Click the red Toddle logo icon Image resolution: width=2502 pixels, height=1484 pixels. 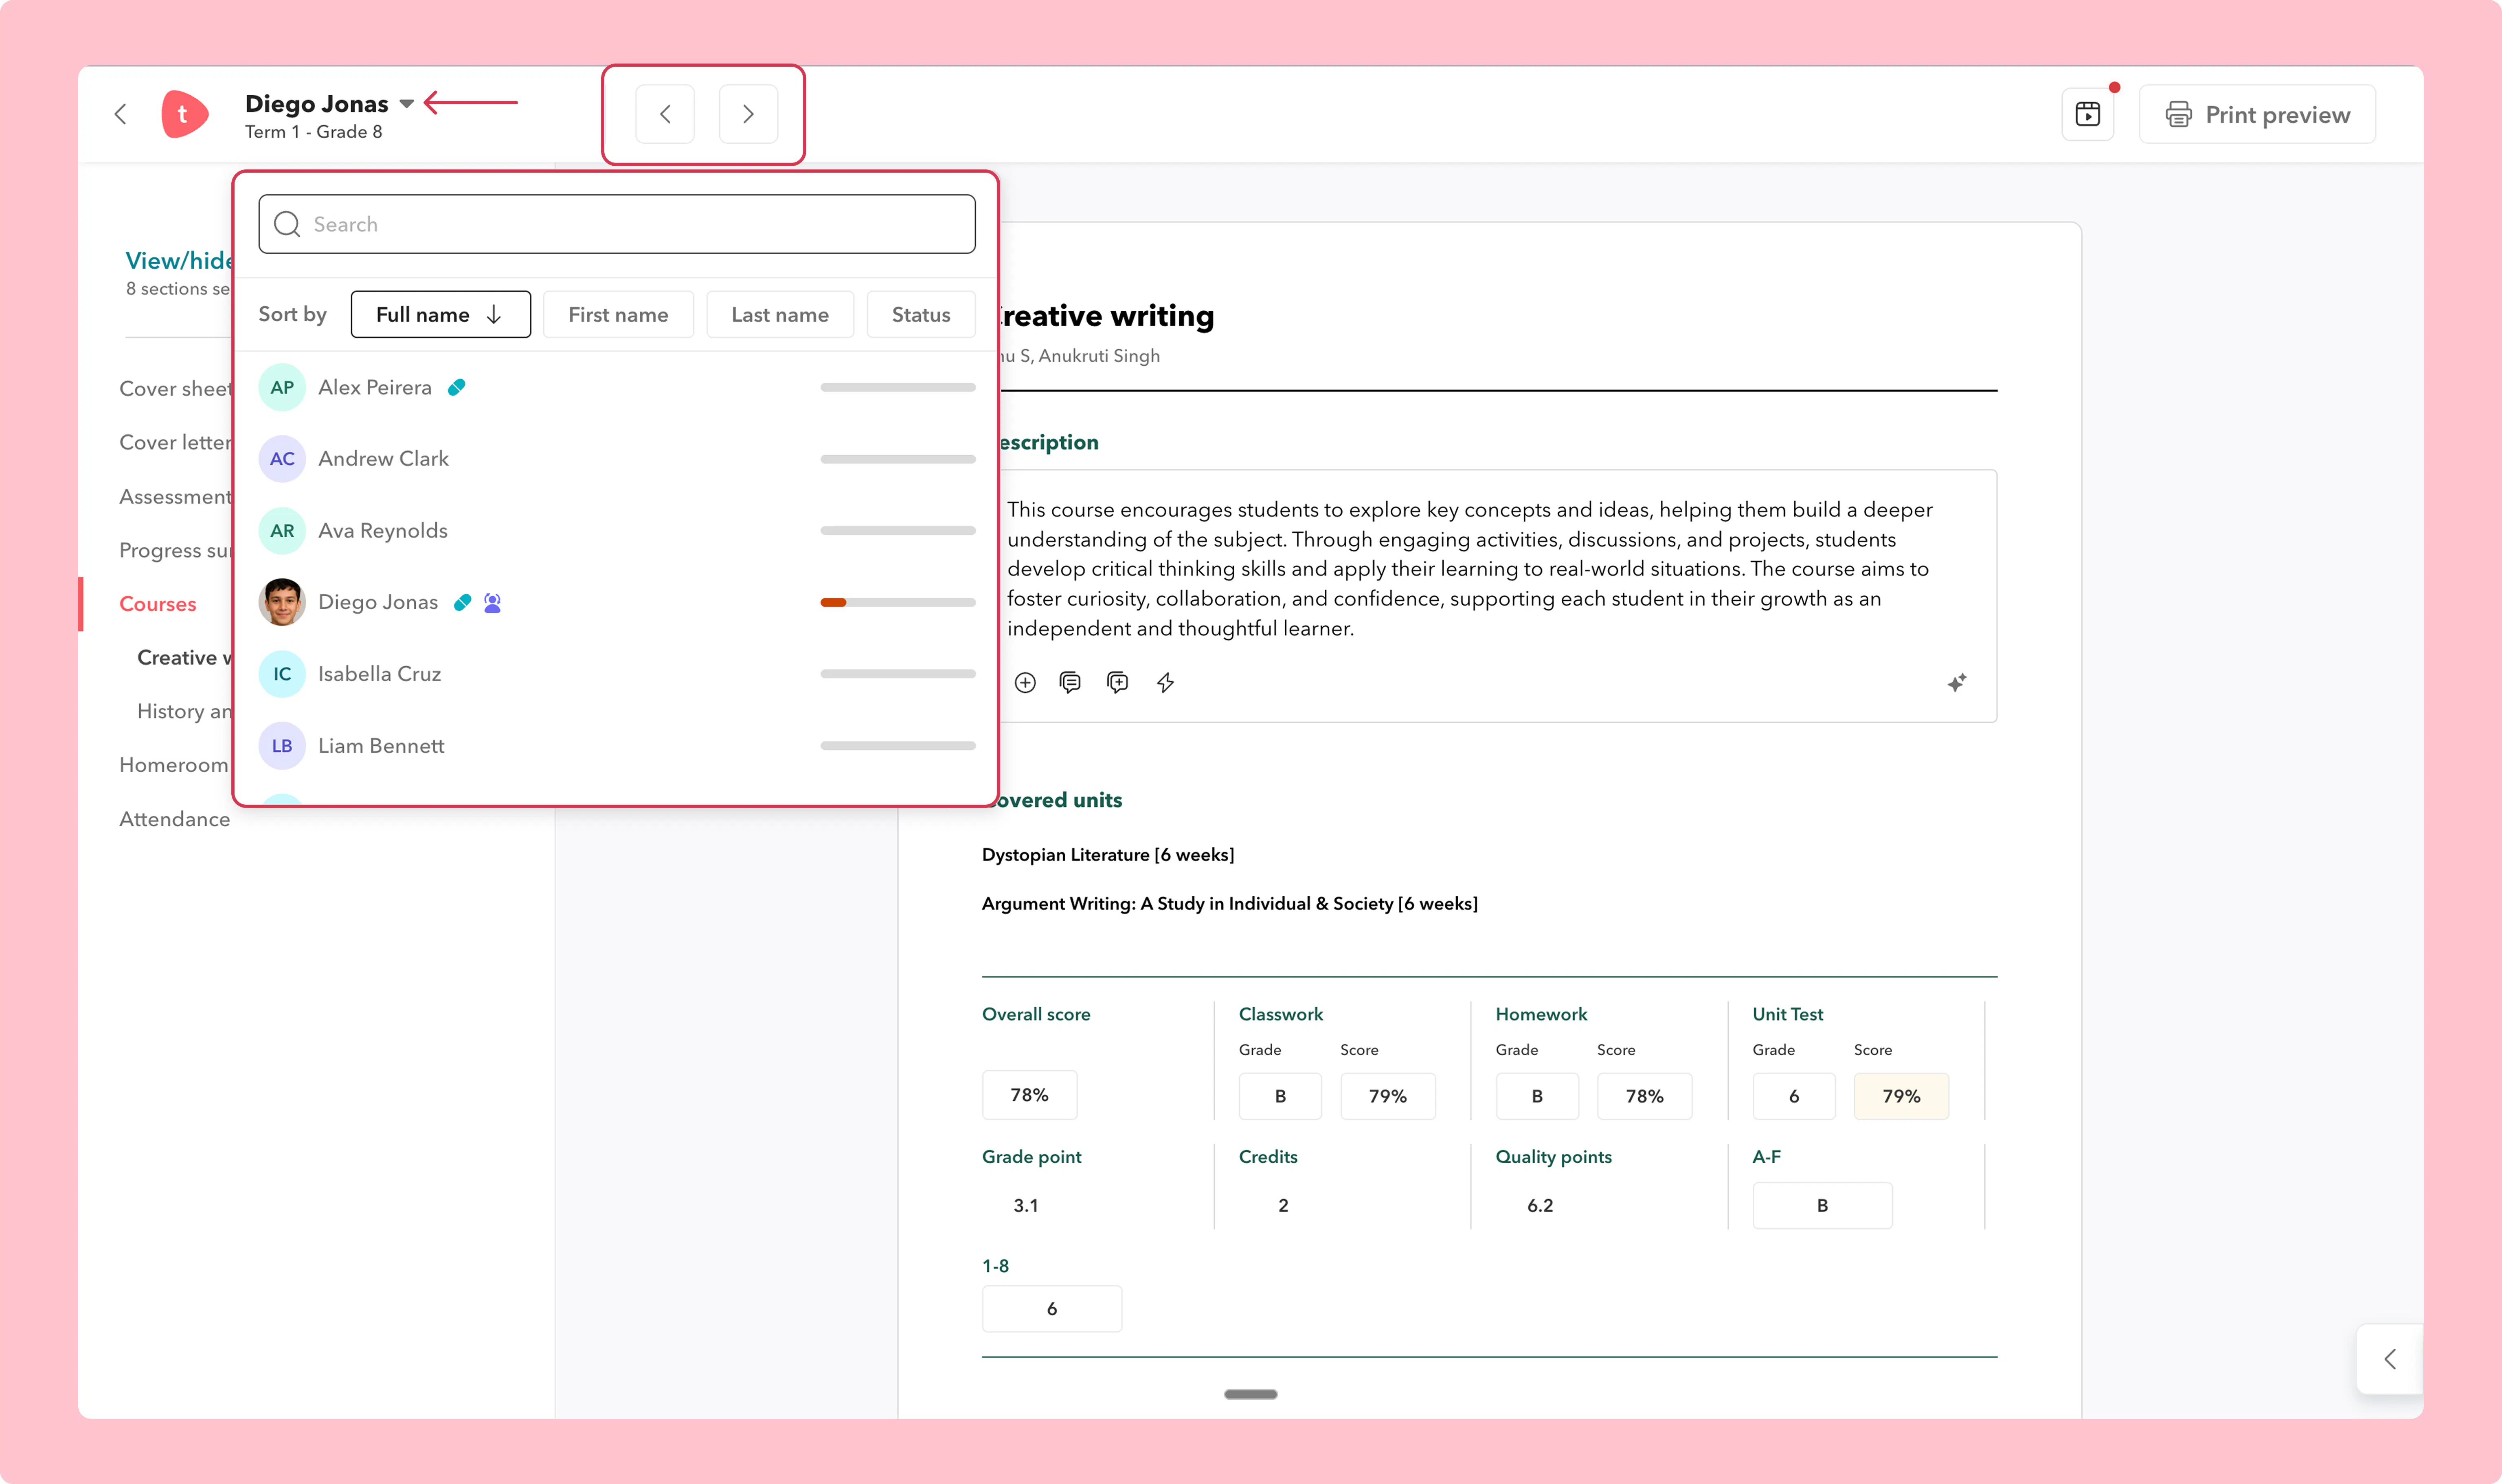coord(184,114)
